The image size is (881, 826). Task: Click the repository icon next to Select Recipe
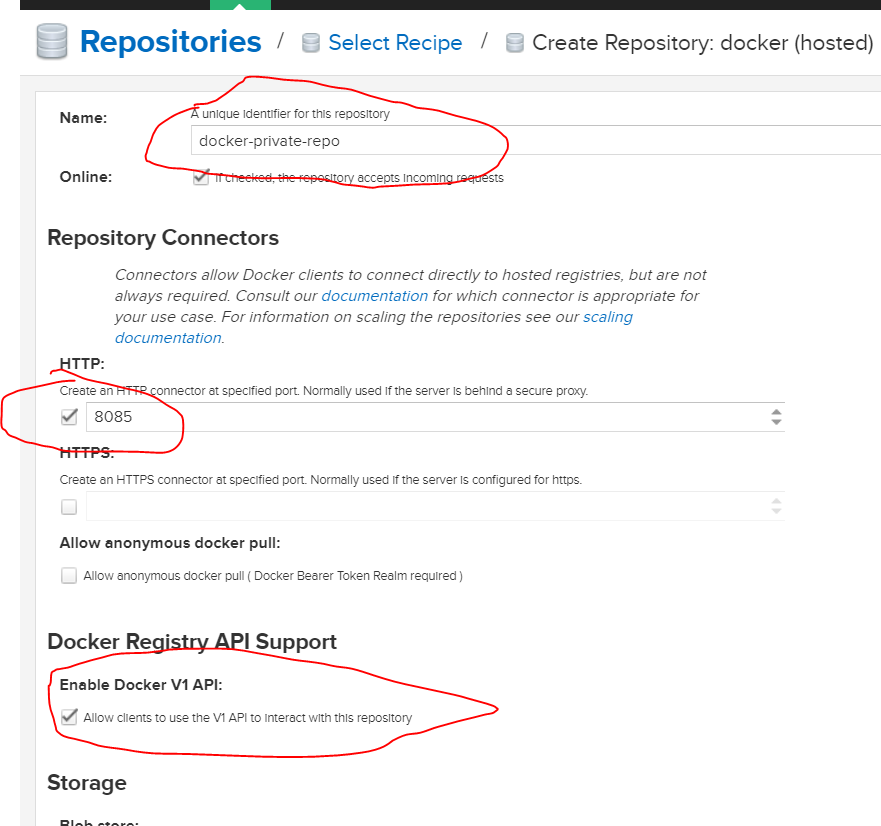310,42
